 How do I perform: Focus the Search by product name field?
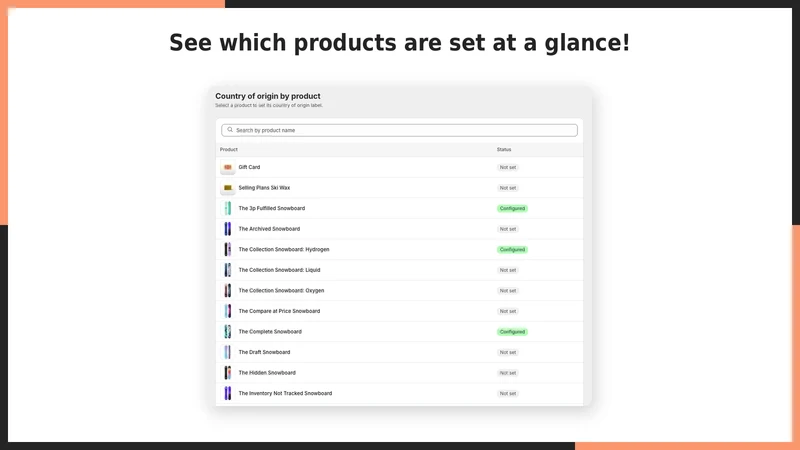pos(399,130)
